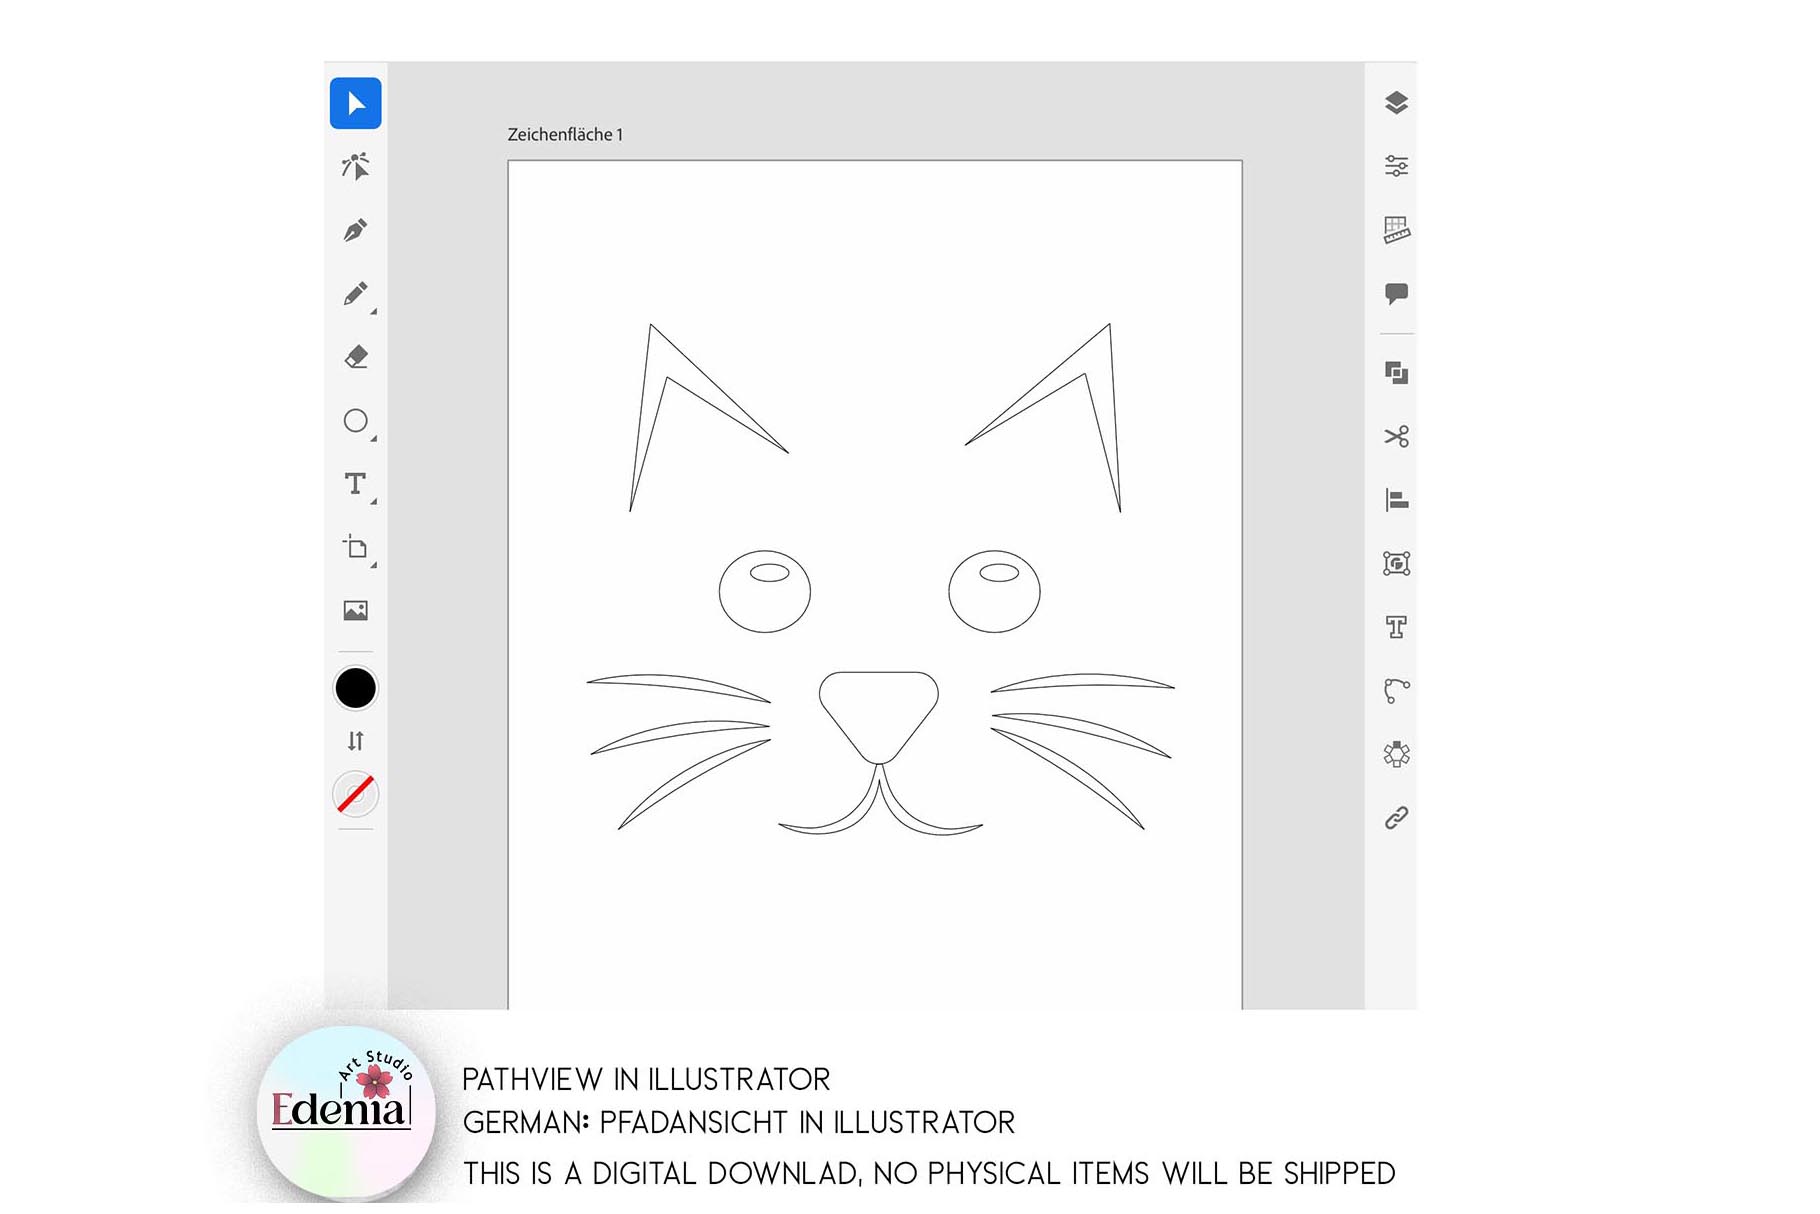This screenshot has width=1820, height=1214.
Task: Select the Ellipse shape tool
Action: pos(355,420)
